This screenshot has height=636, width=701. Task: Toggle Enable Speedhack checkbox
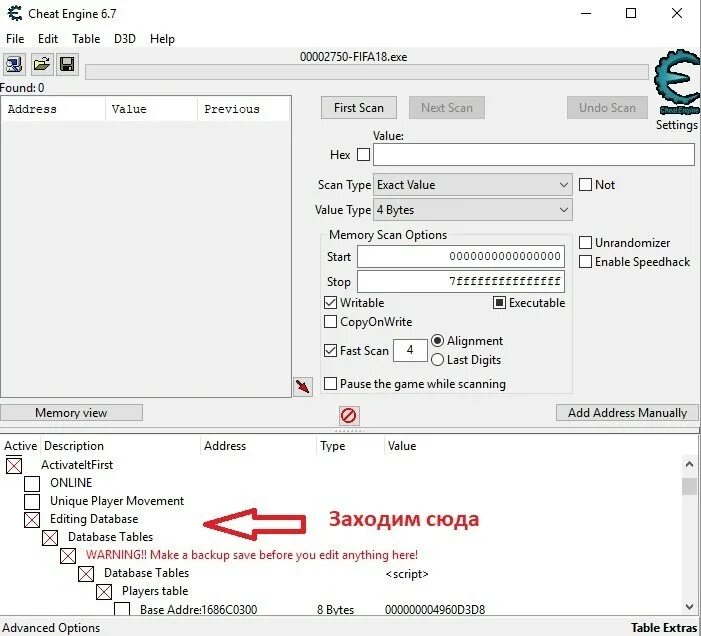pyautogui.click(x=585, y=261)
